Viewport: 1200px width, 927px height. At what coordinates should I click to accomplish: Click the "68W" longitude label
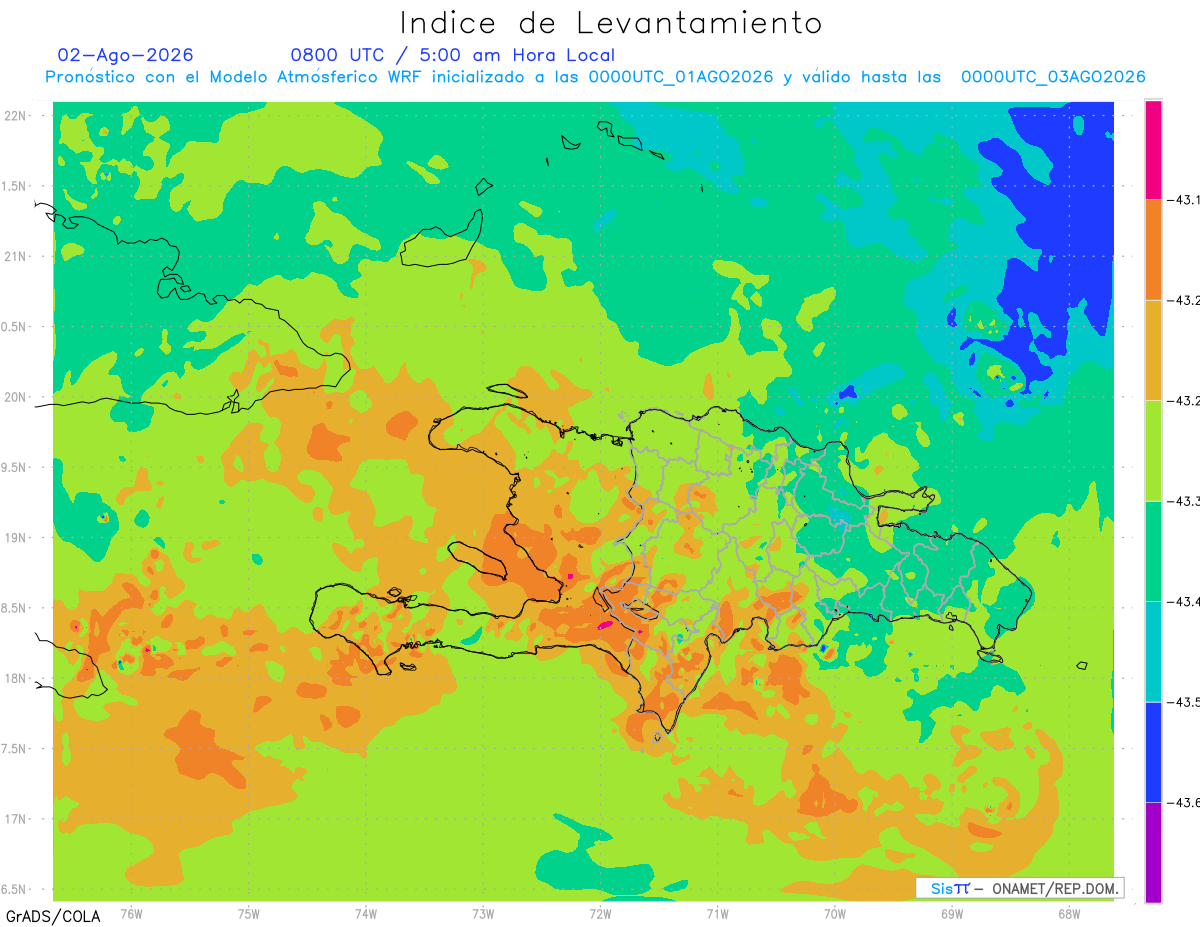click(1069, 913)
